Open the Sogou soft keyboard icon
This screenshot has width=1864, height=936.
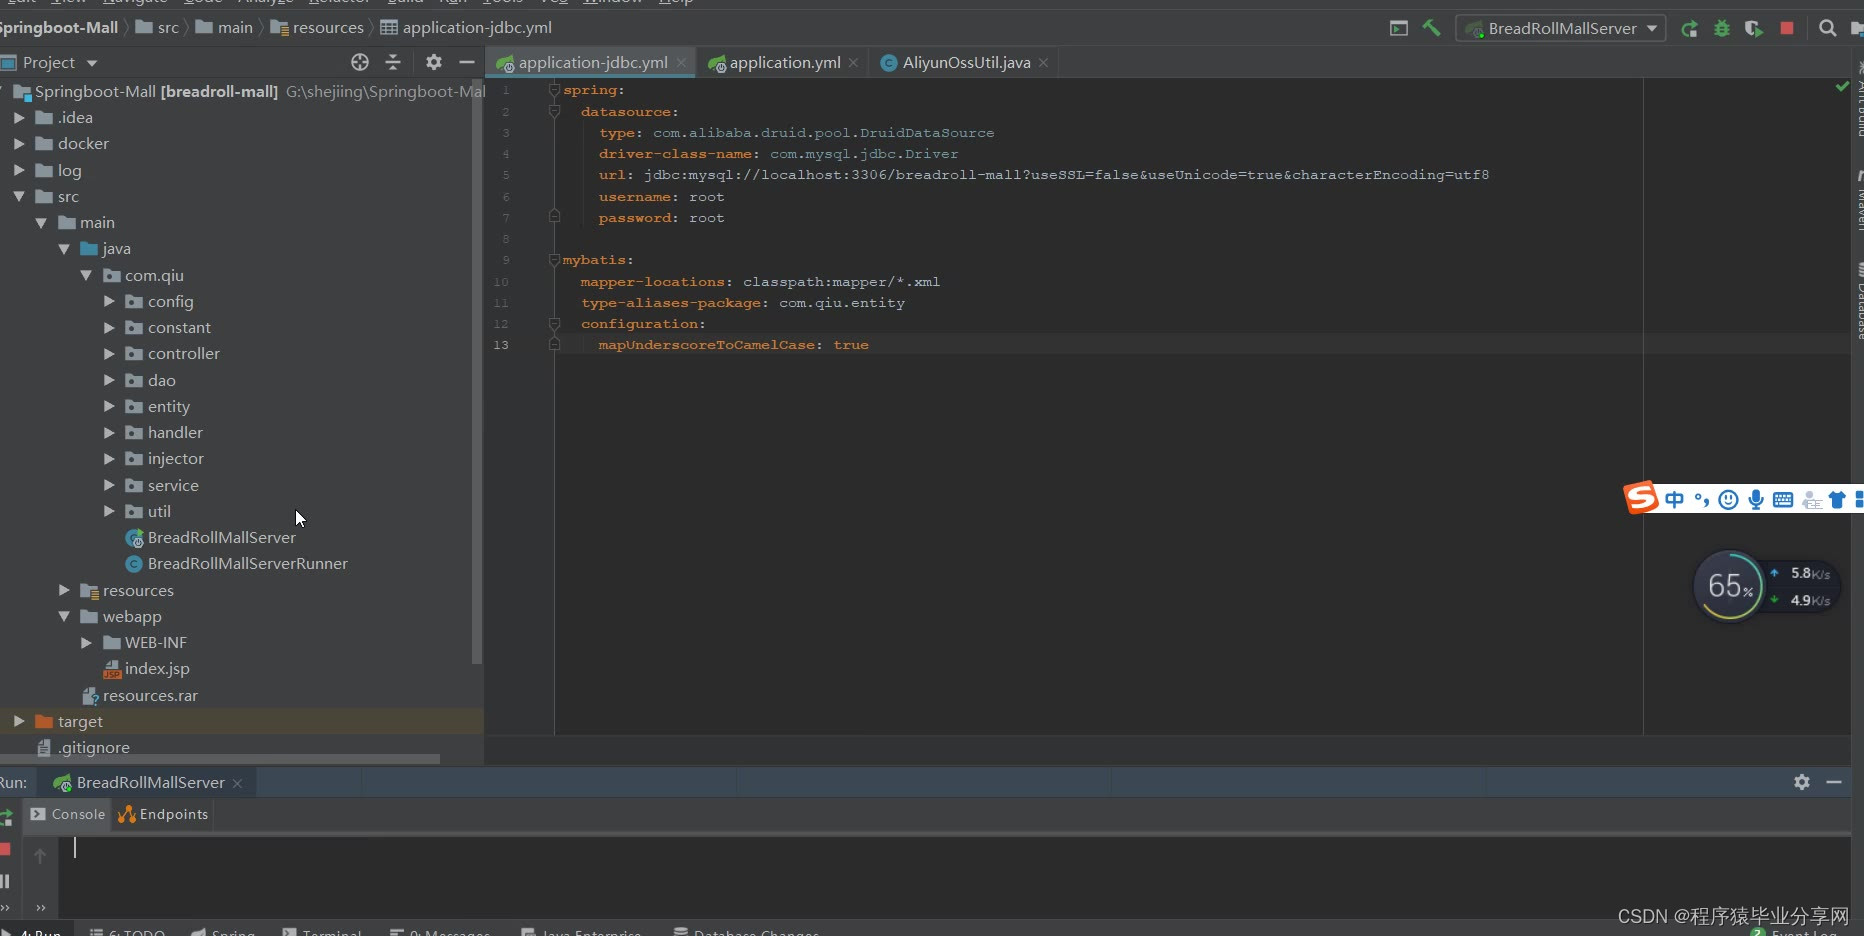(x=1783, y=499)
